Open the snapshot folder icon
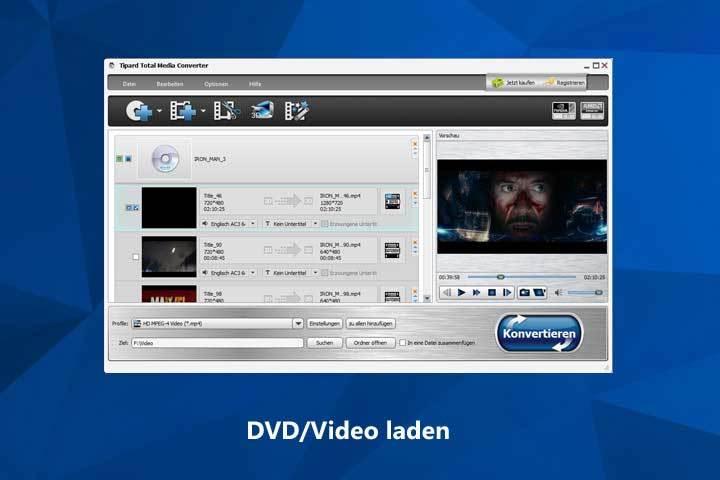720x480 pixels. (539, 293)
